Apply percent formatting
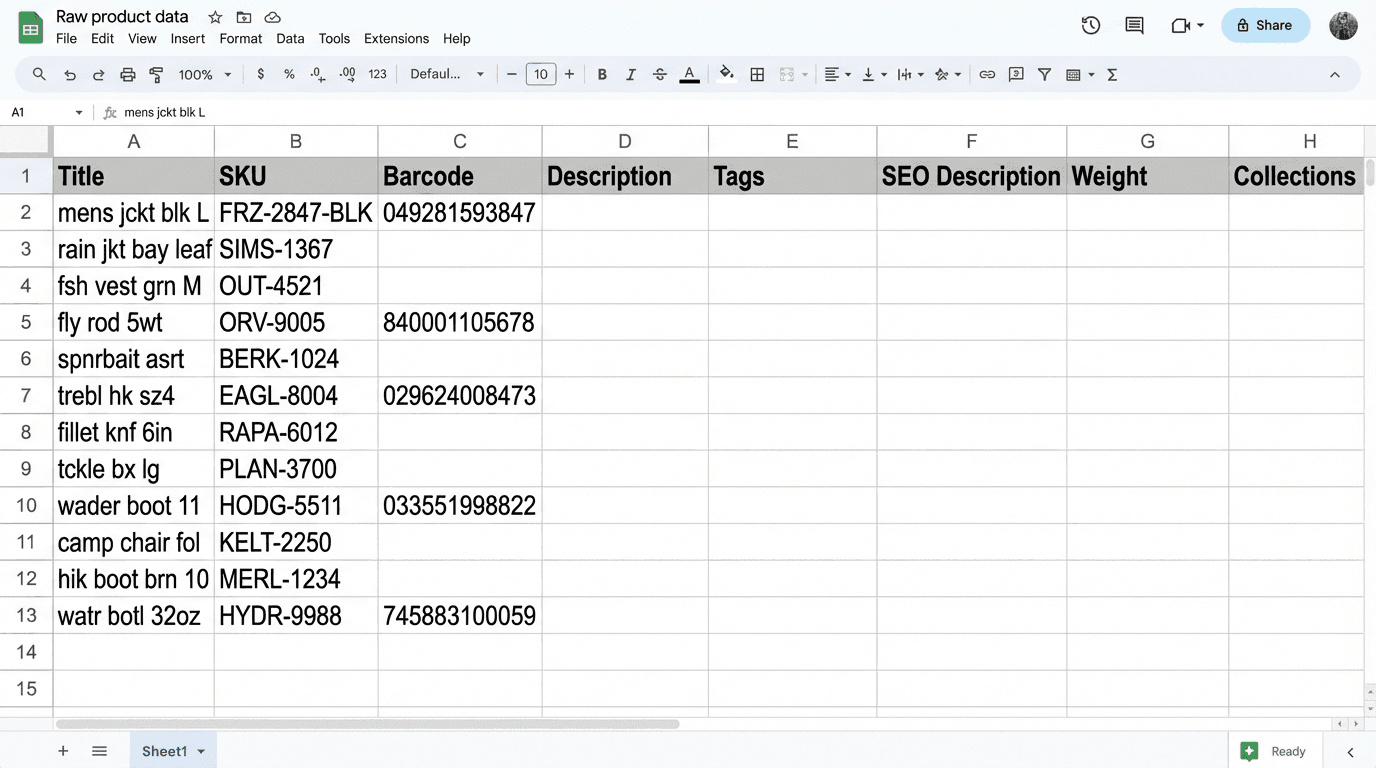Viewport: 1376px width, 768px height. (288, 74)
